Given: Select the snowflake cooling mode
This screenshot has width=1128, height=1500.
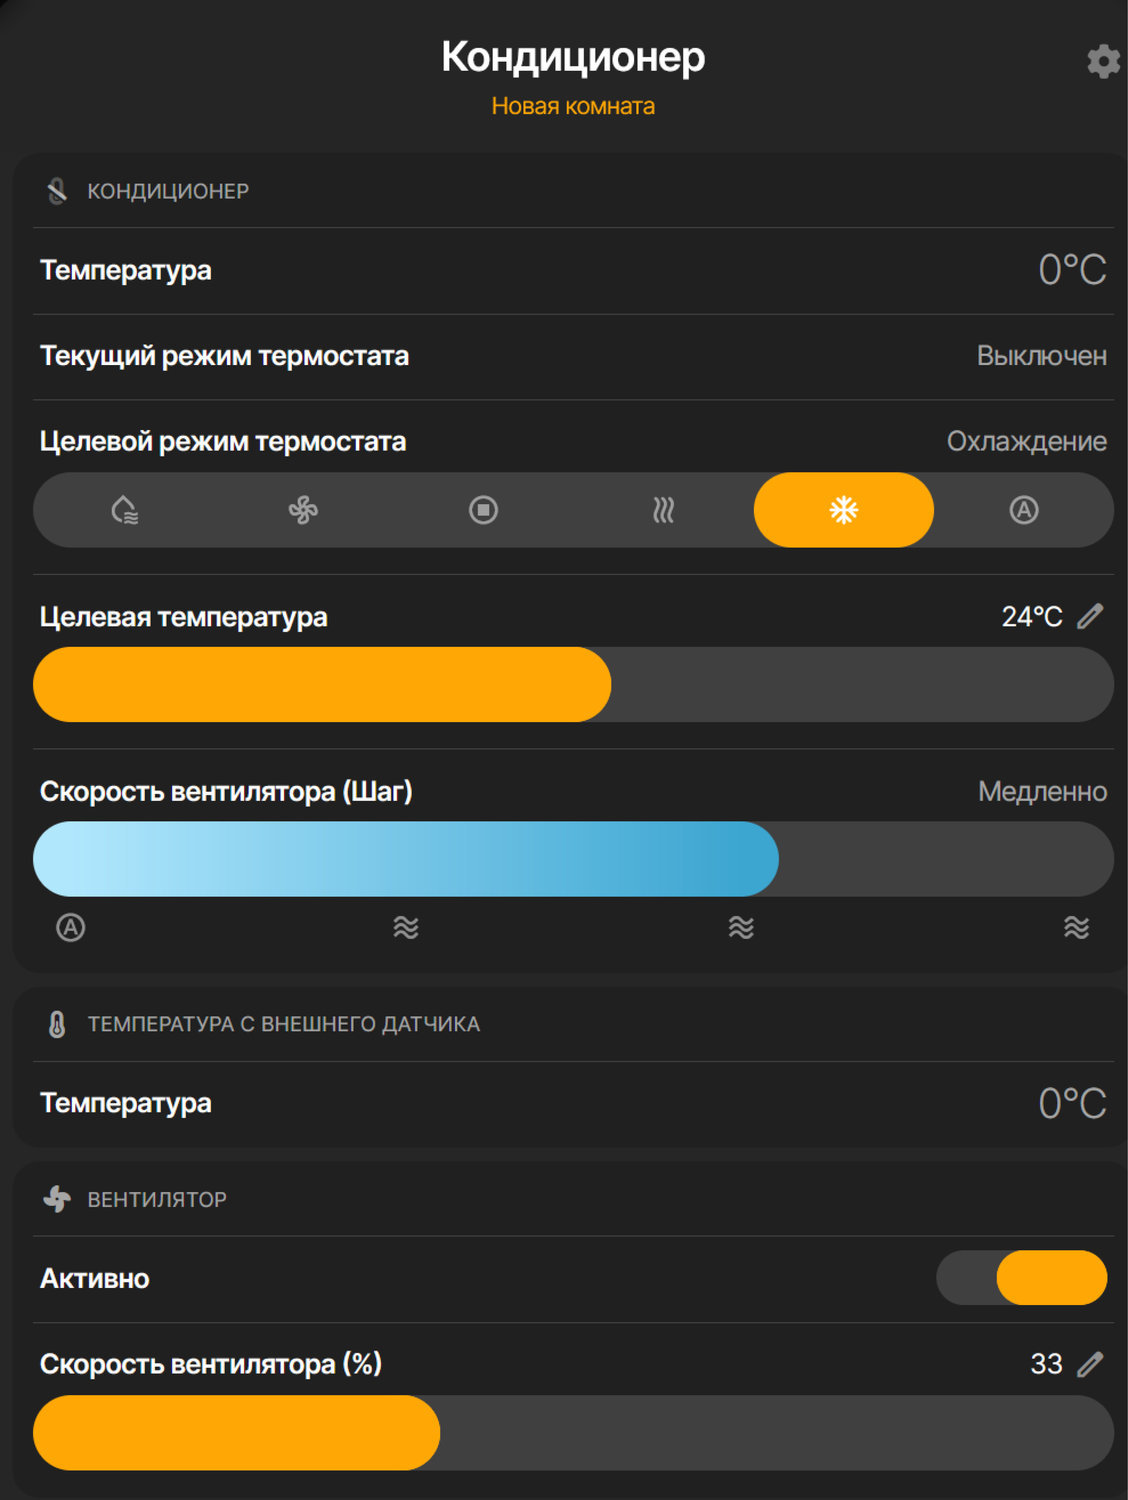Looking at the screenshot, I should [843, 511].
